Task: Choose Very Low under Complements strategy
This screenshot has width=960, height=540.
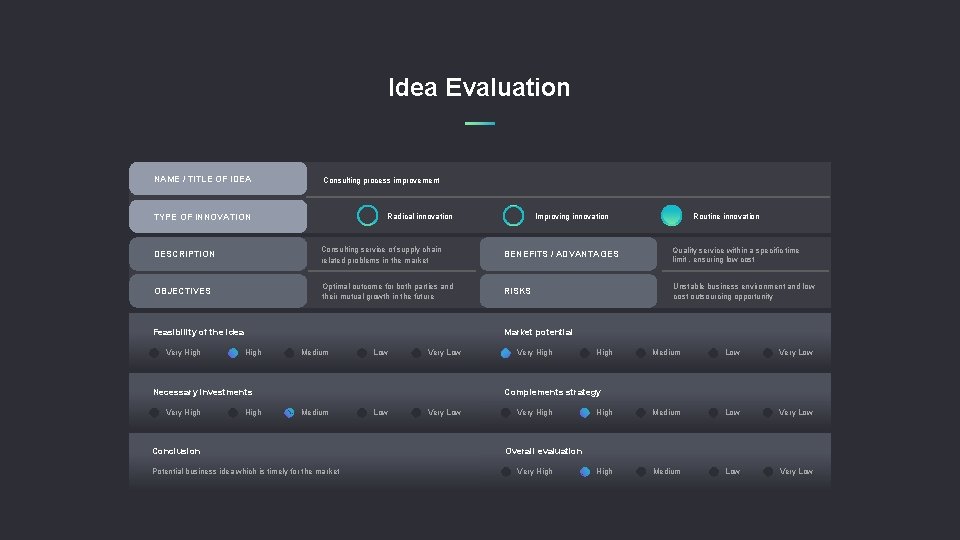Action: [x=768, y=412]
